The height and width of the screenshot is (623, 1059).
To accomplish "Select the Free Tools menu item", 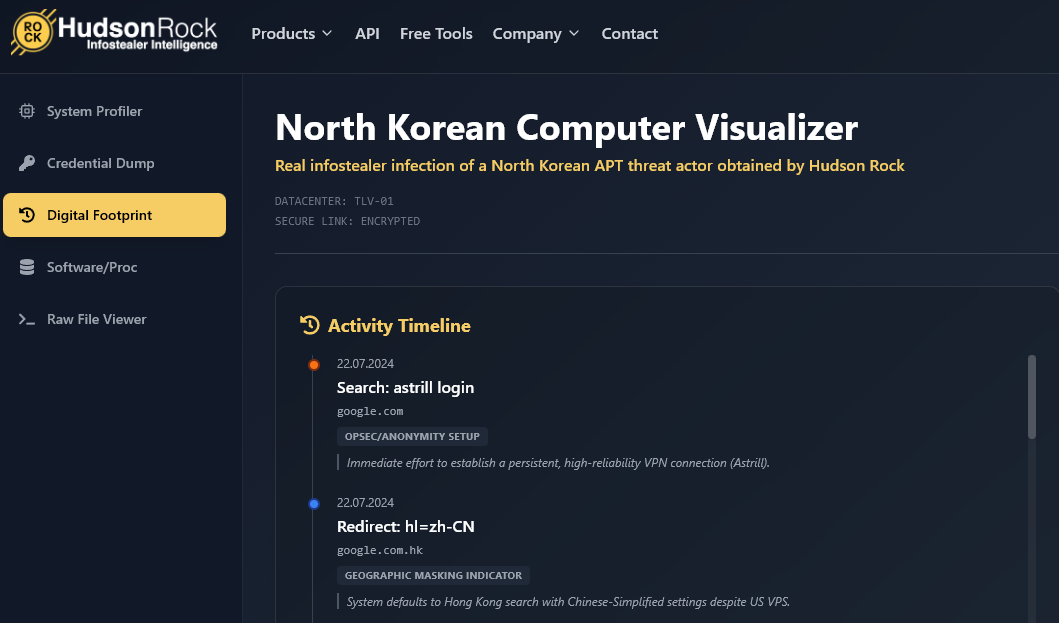I will (x=436, y=33).
